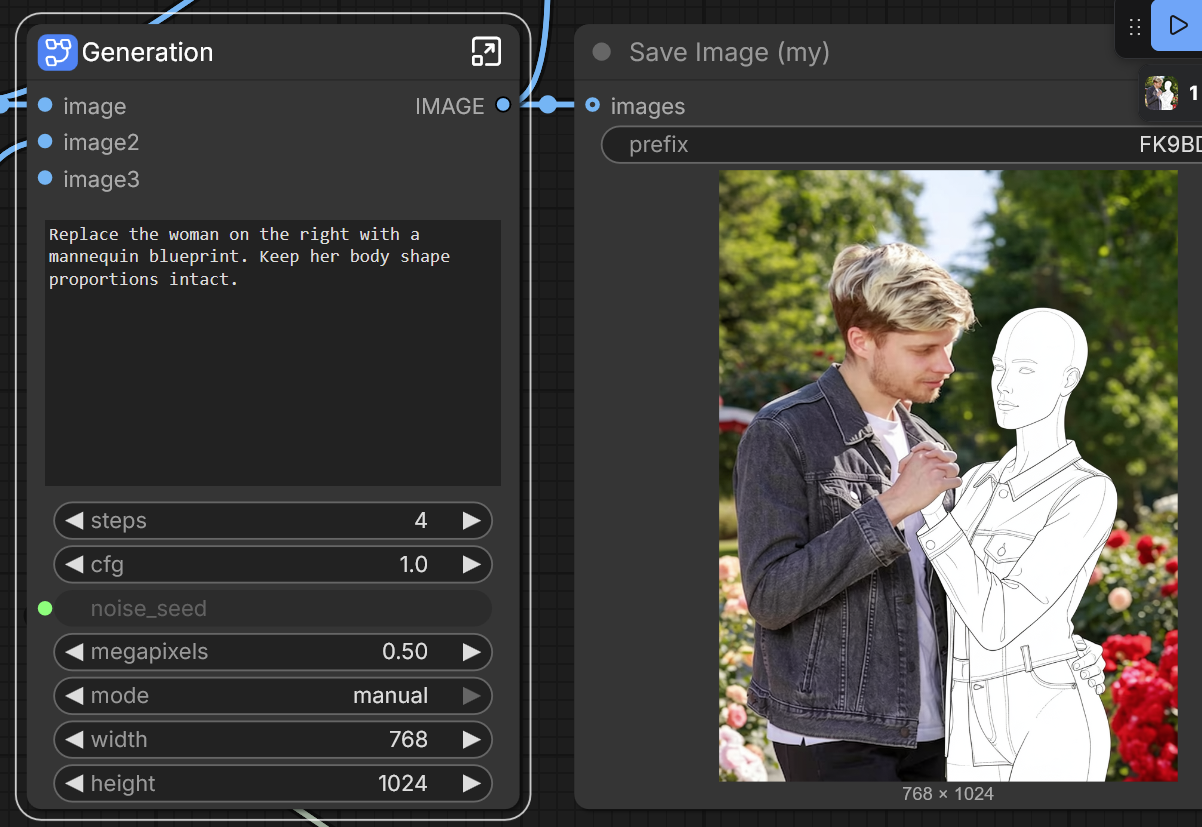
Task: Click inside the prompt text box
Action: (x=273, y=353)
